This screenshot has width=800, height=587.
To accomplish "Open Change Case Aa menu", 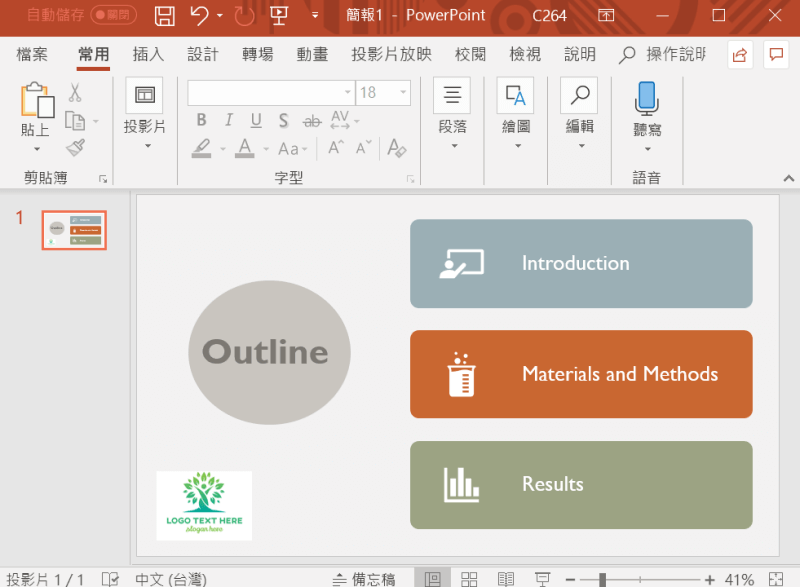I will (292, 148).
